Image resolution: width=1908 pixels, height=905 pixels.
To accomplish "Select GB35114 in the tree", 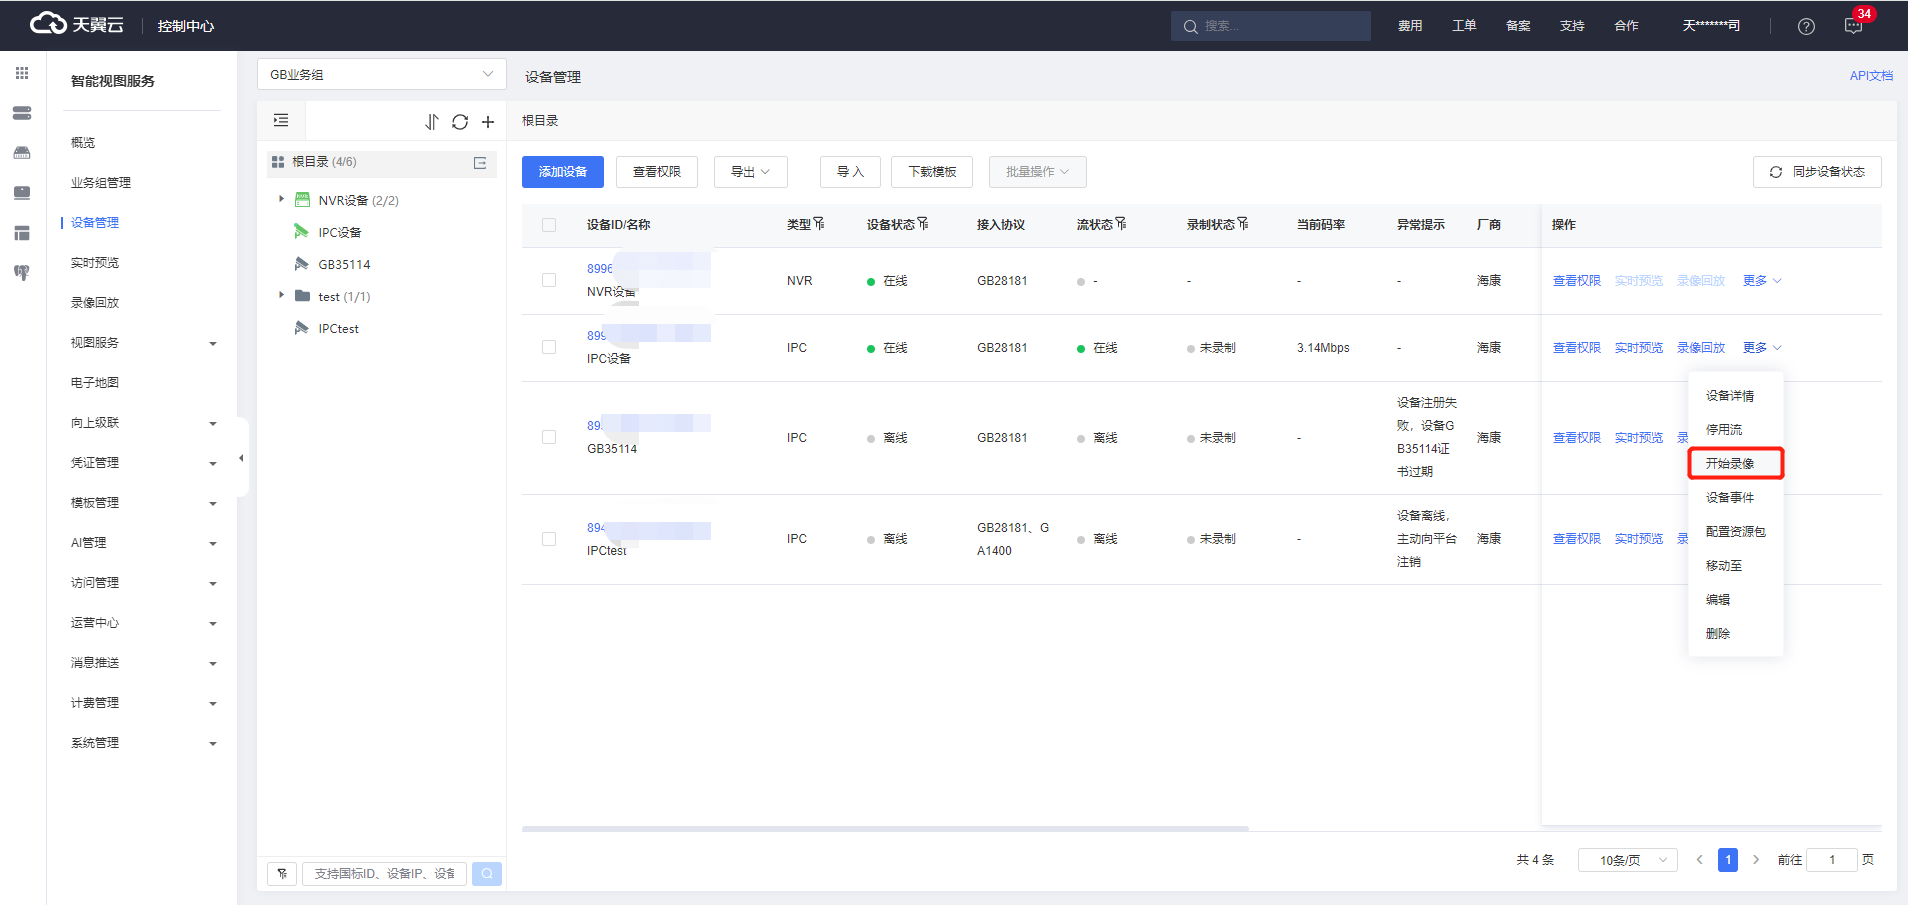I will (344, 265).
